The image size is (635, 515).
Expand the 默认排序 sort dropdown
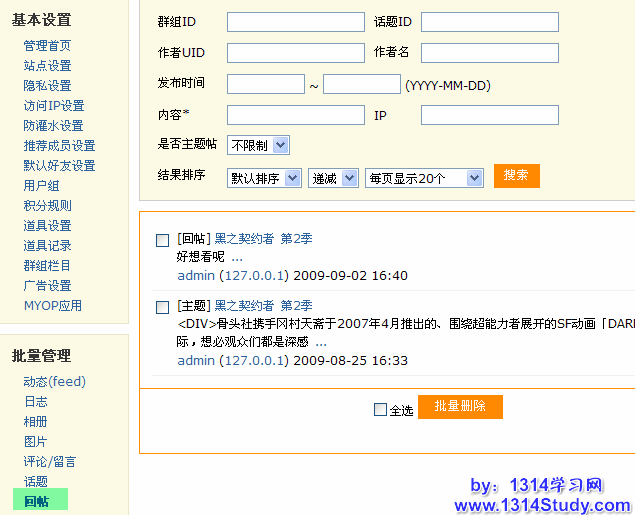click(x=264, y=178)
